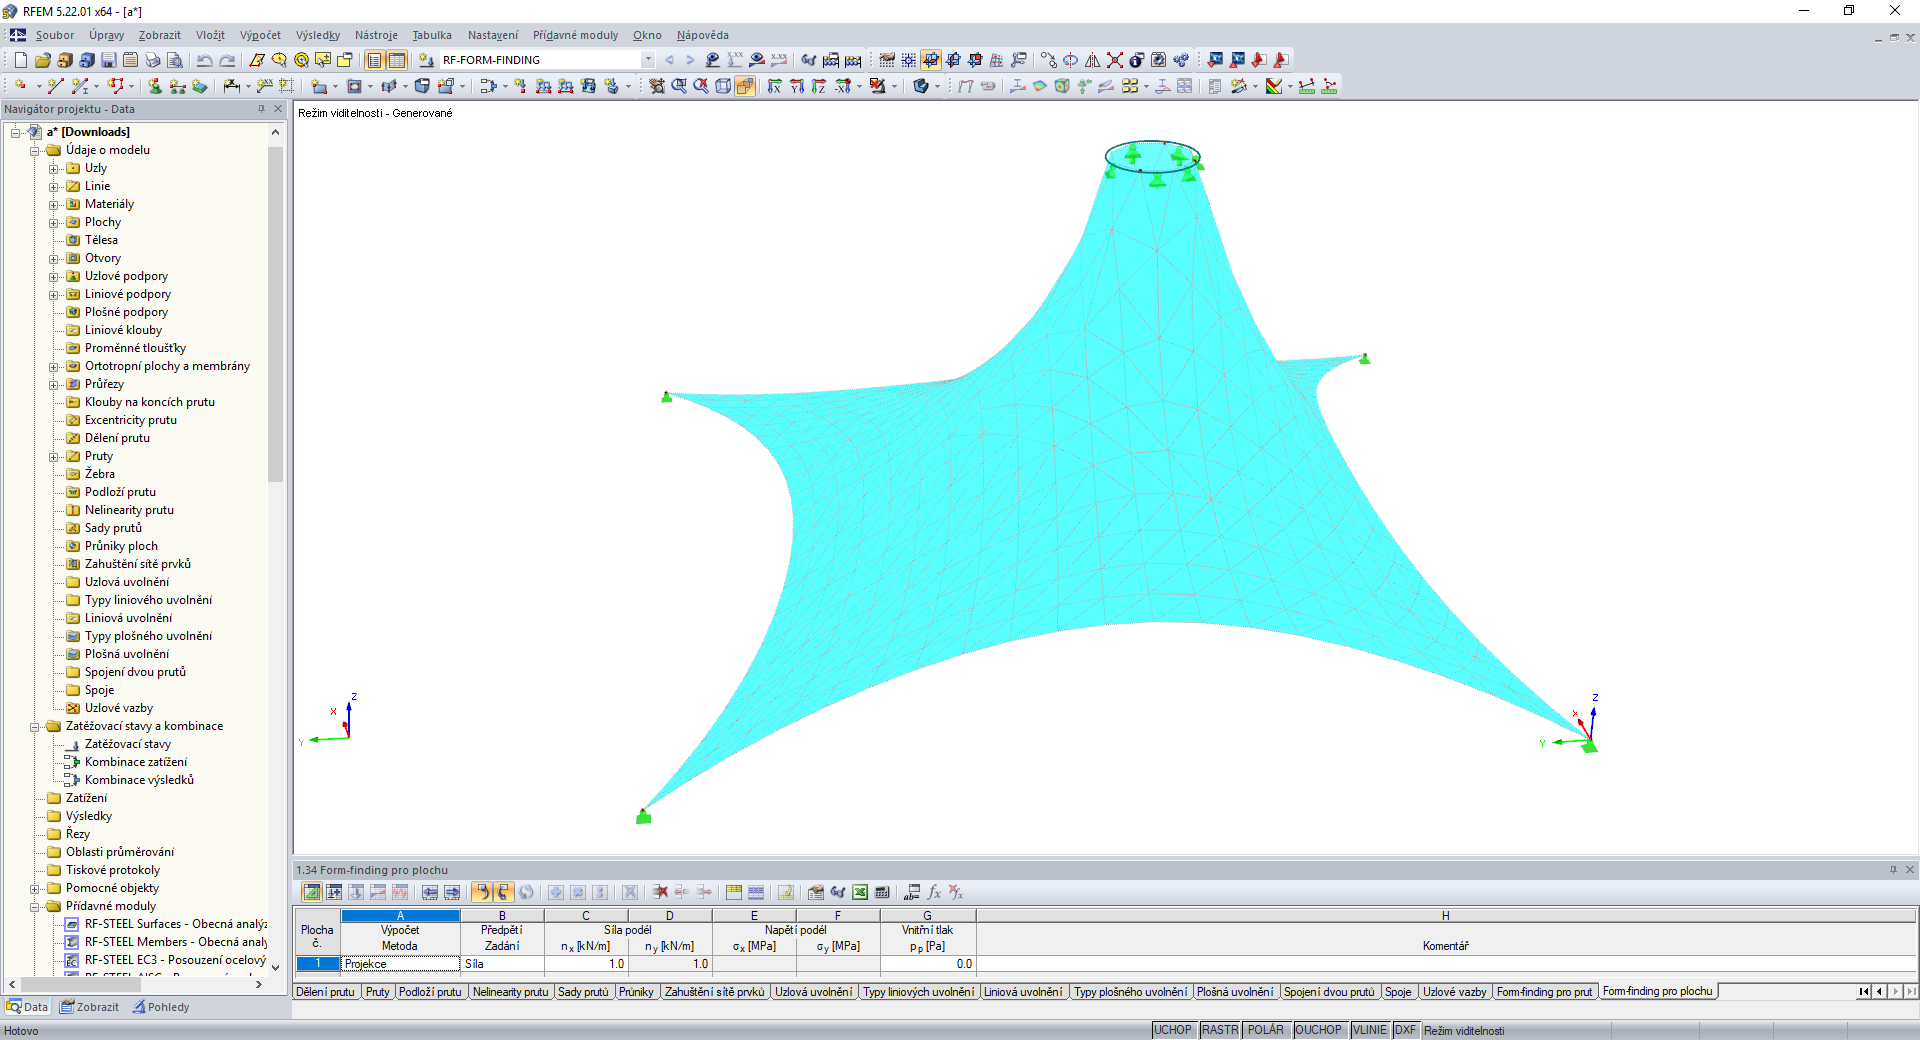Image resolution: width=1920 pixels, height=1040 pixels.
Task: Click navigator horizontal scrollbar
Action: coord(80,985)
